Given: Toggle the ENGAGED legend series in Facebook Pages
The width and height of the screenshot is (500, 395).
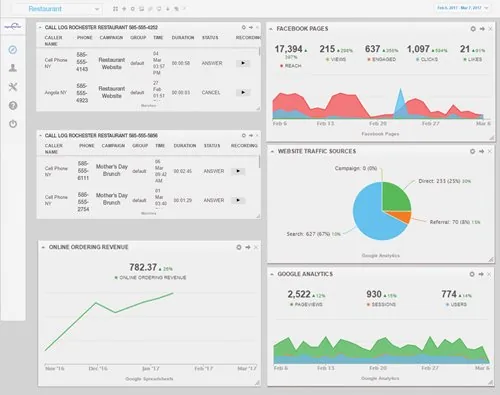Looking at the screenshot, I should click(382, 59).
